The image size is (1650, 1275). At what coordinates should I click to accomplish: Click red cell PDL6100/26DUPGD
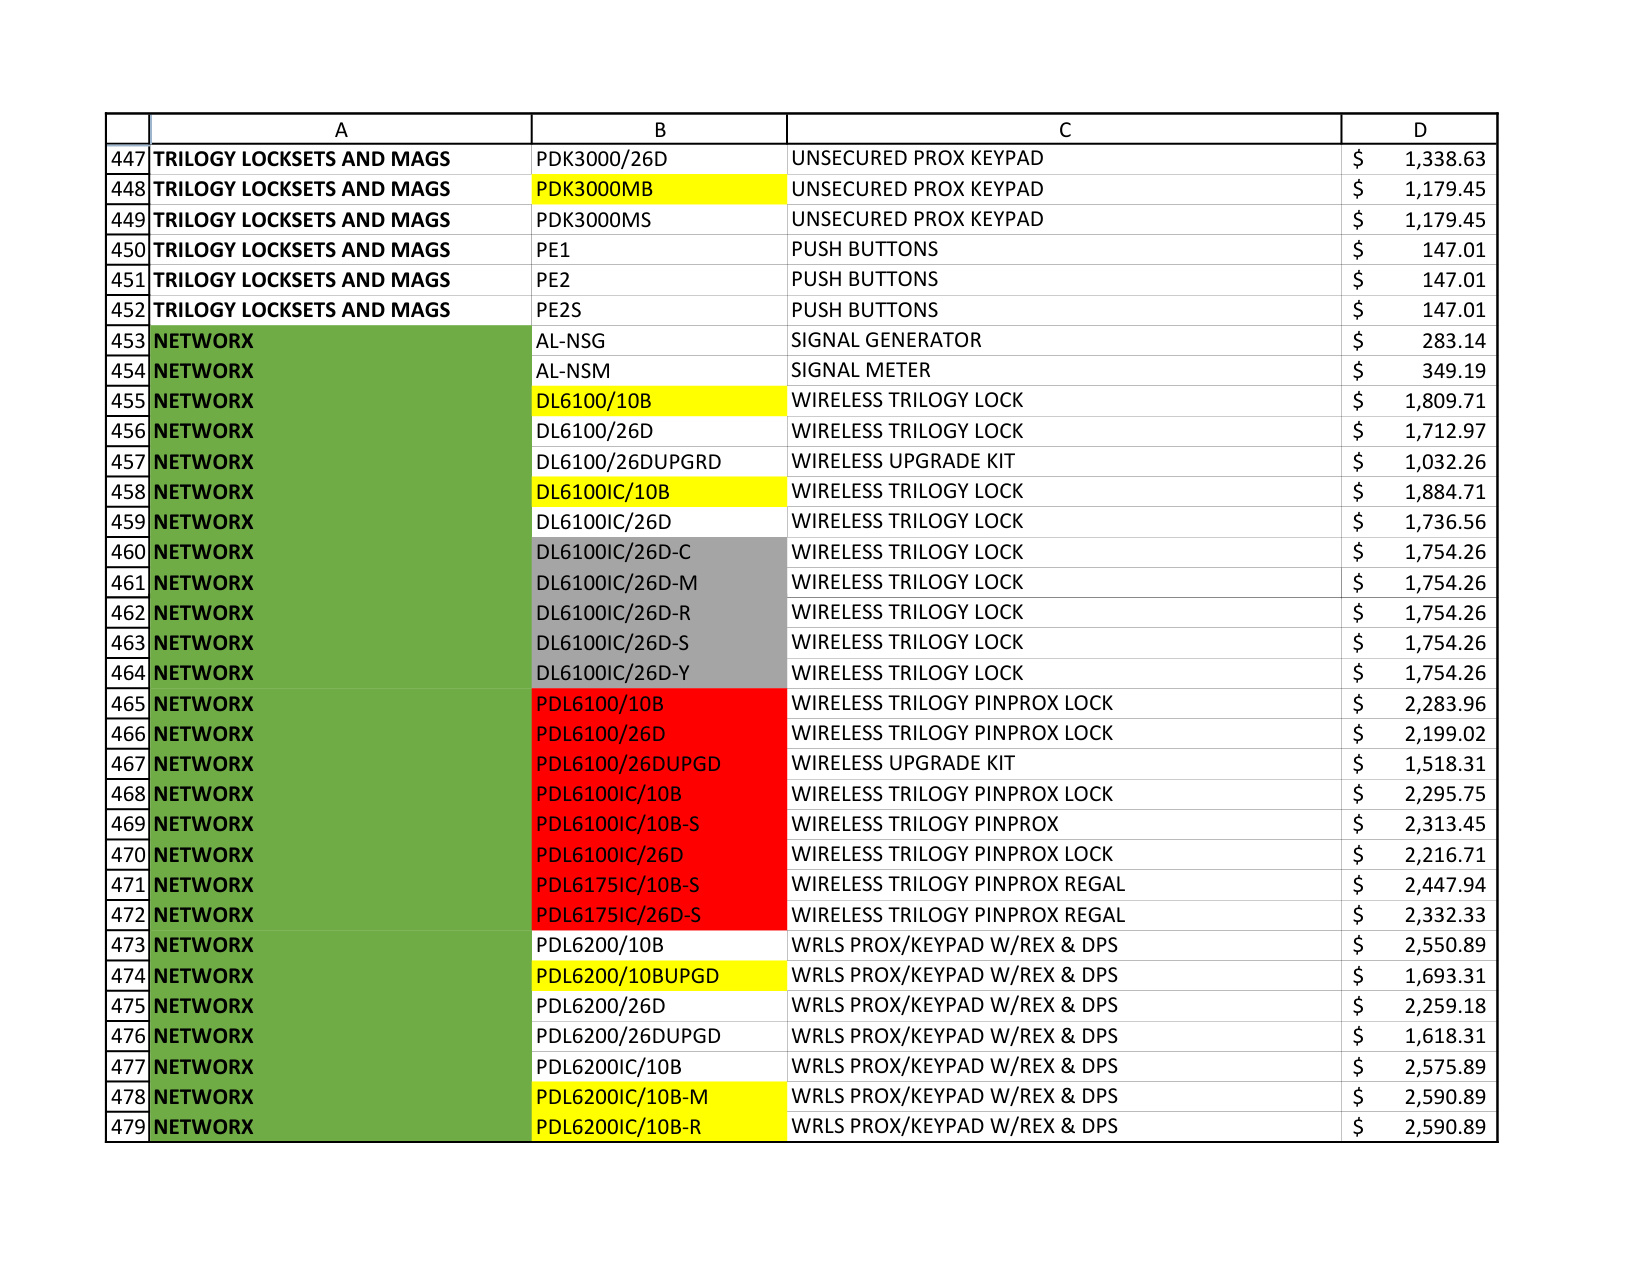tap(660, 764)
